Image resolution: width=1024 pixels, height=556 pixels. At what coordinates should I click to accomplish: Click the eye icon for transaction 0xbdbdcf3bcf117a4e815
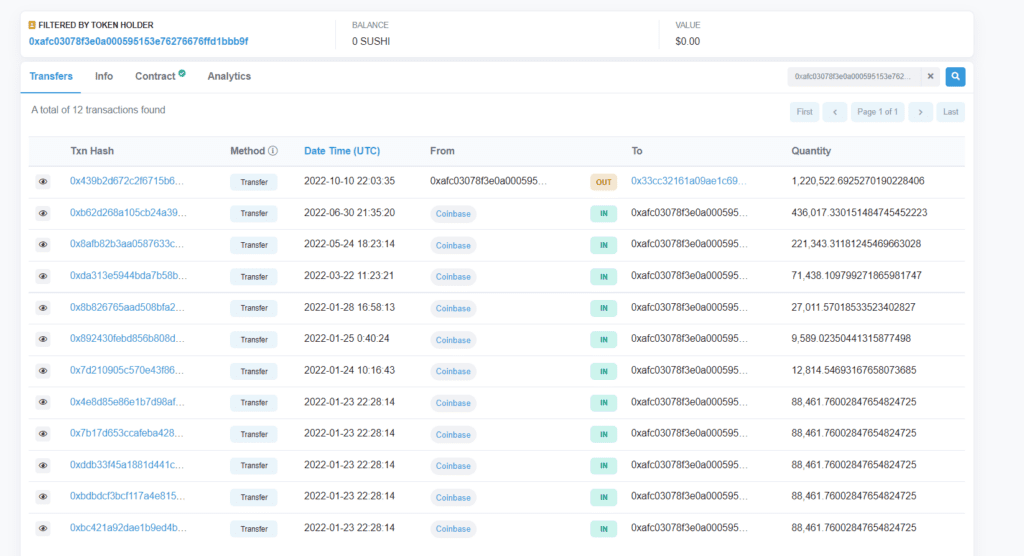[43, 497]
